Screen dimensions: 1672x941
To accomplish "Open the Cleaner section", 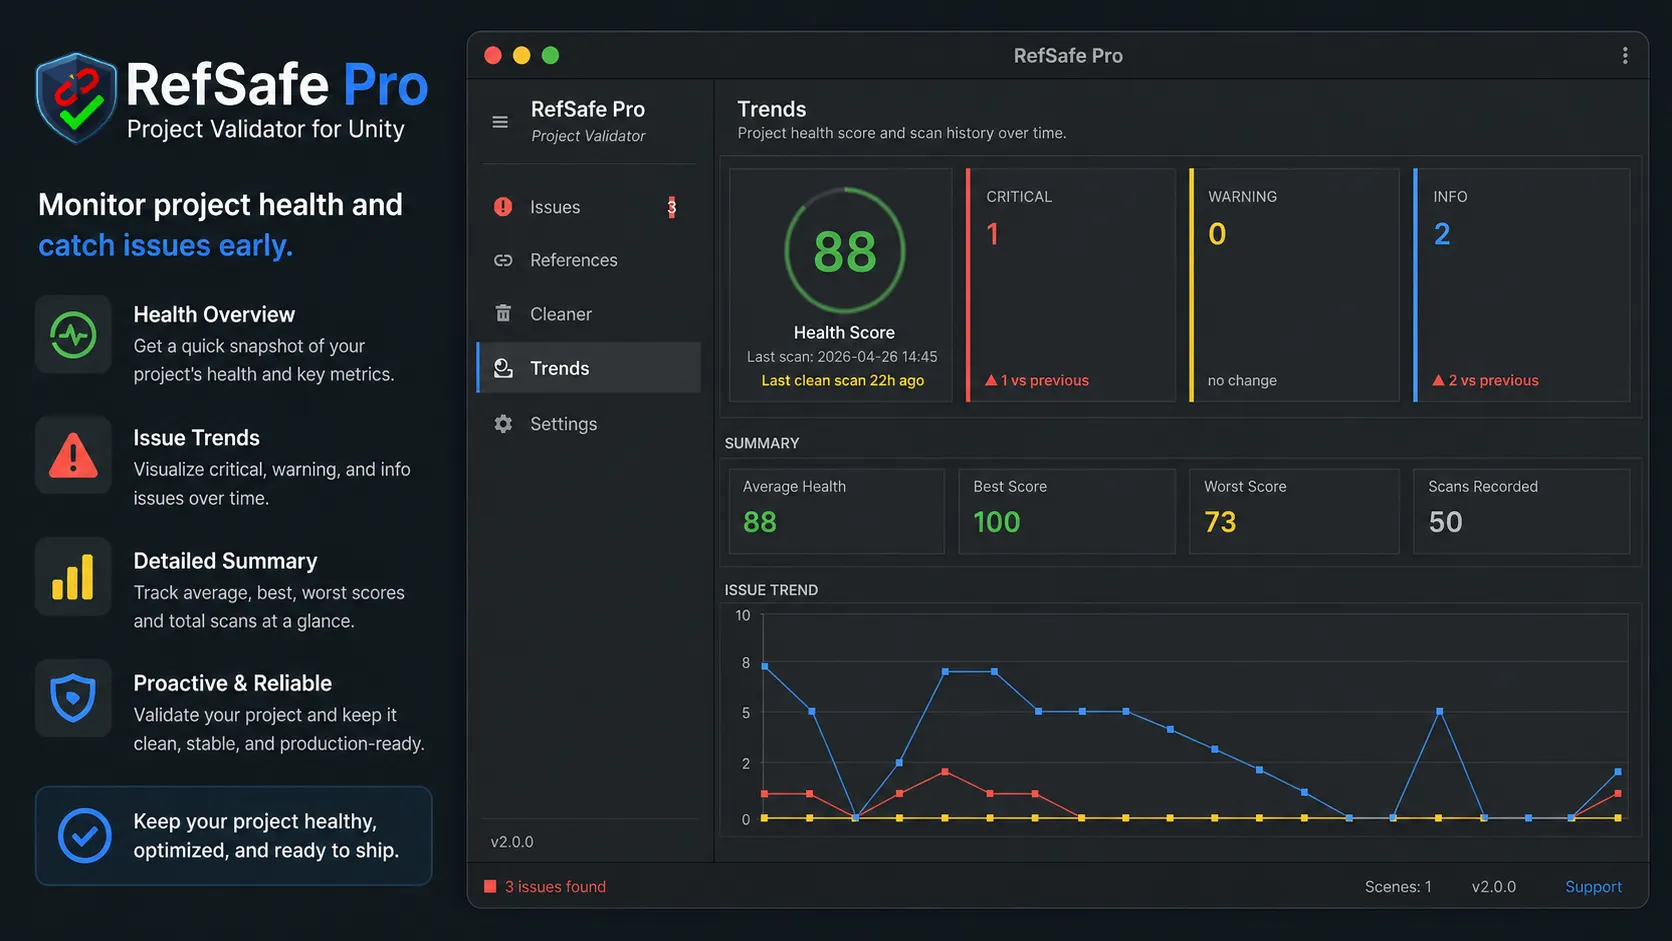I will tap(589, 314).
